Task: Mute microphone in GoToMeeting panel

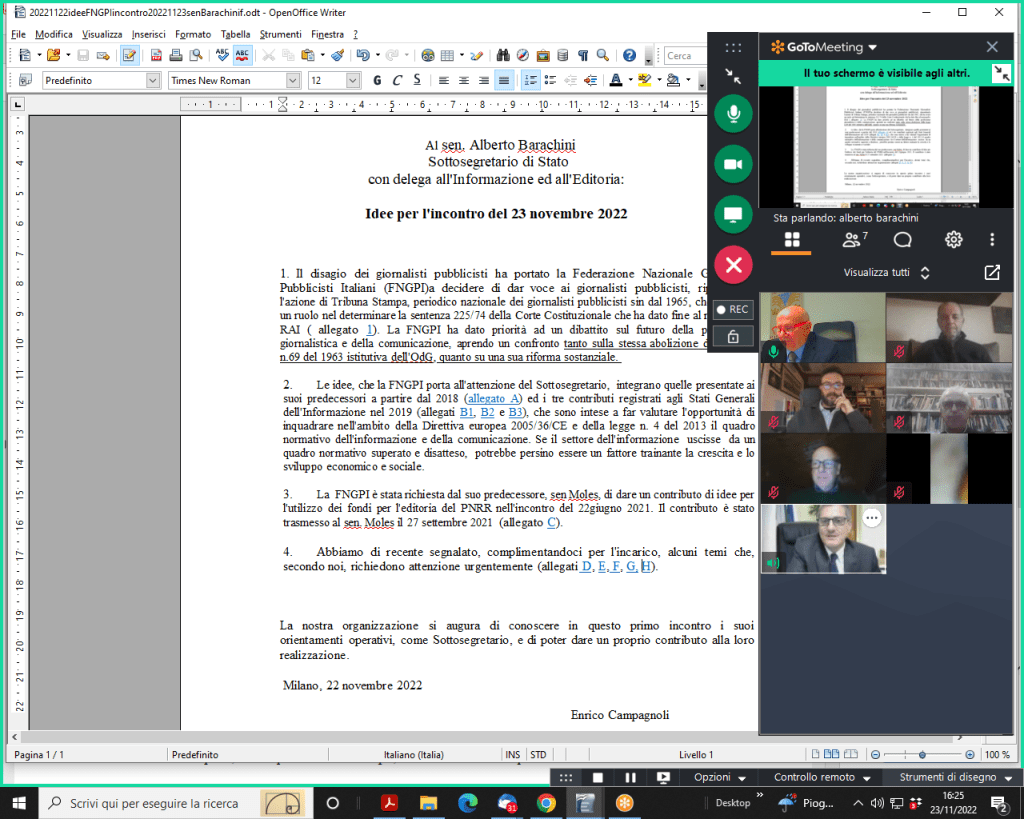Action: [733, 115]
